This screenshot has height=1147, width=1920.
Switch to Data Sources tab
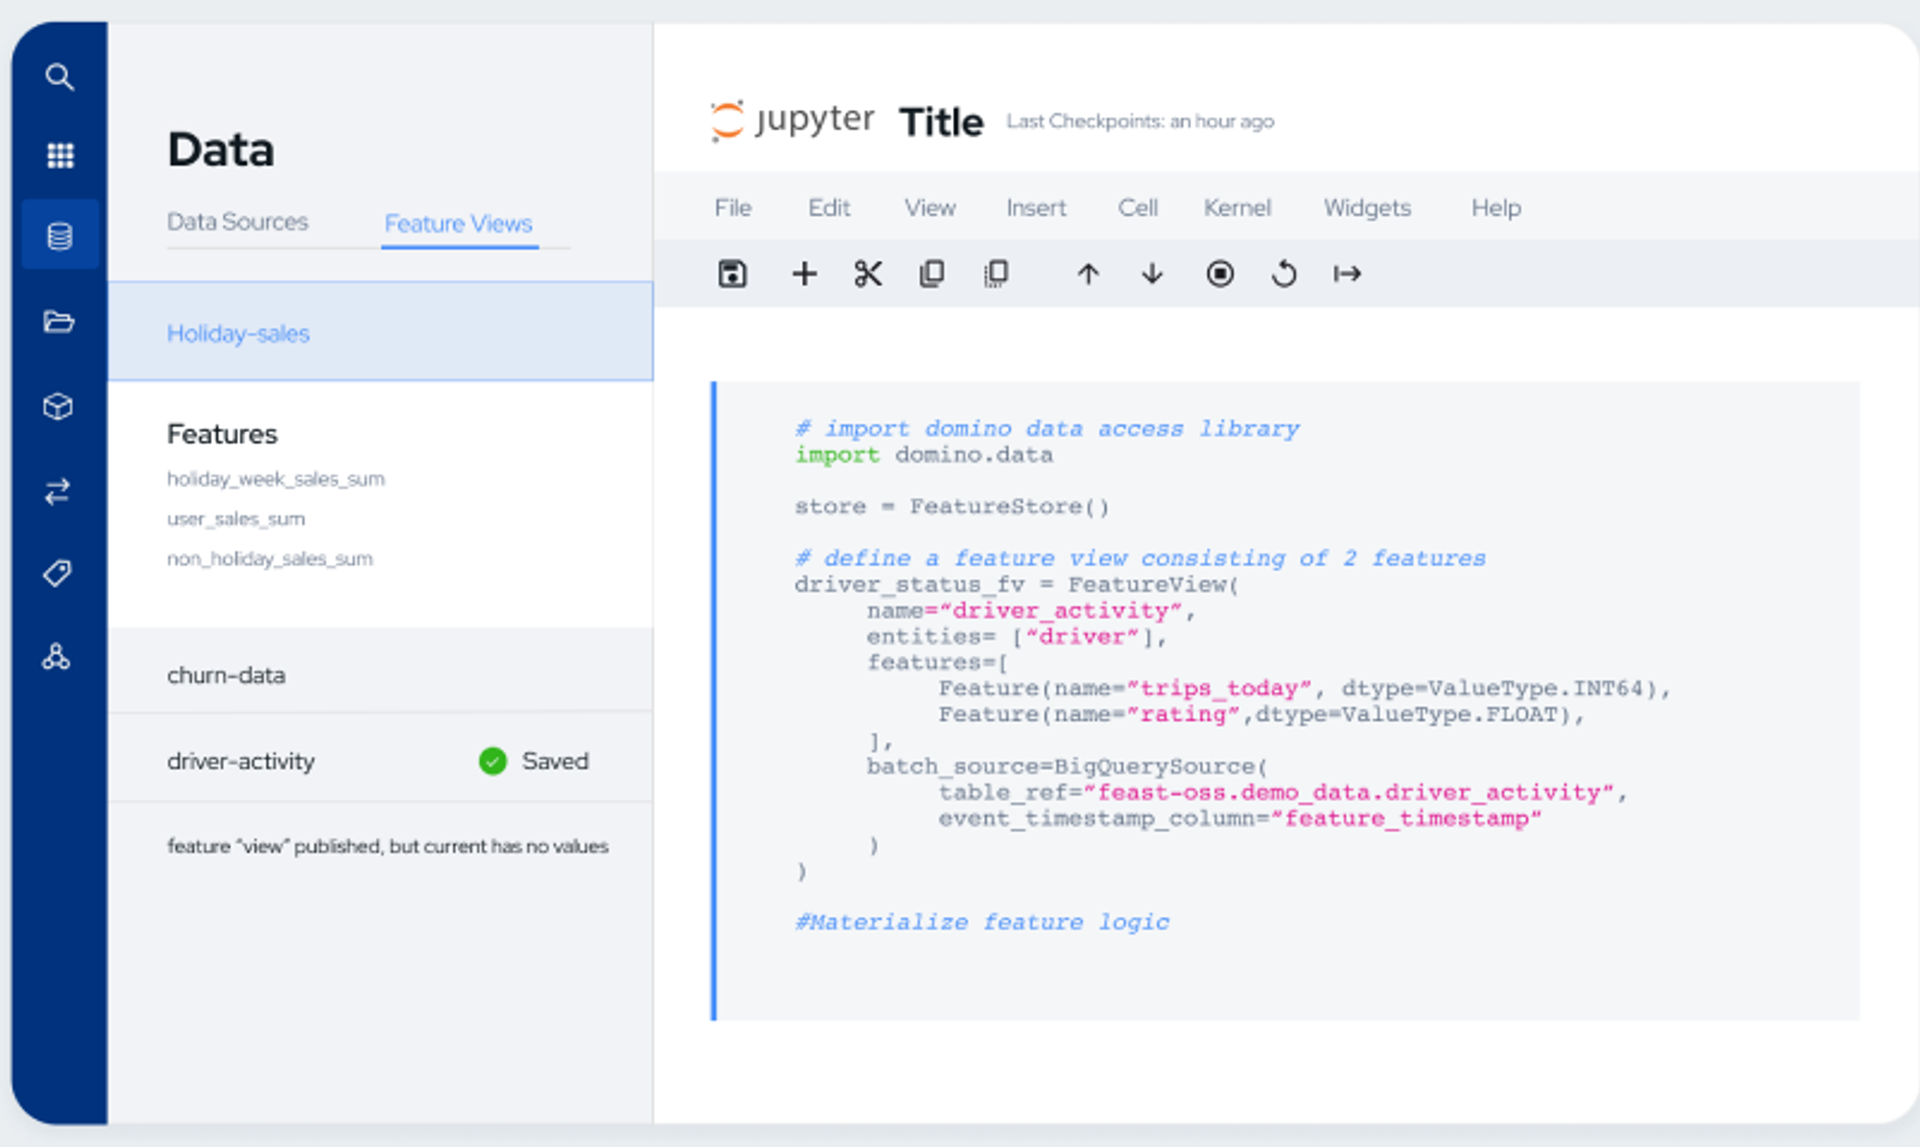point(237,222)
